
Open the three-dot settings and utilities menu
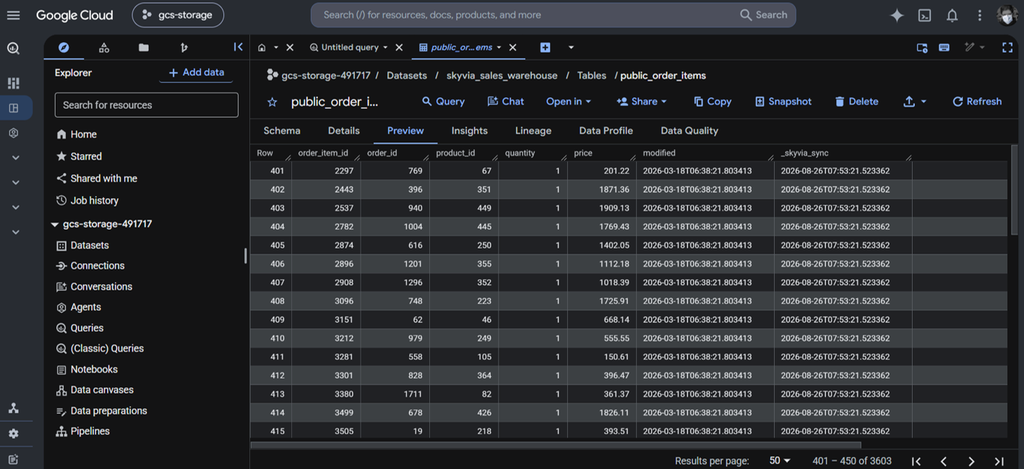[x=979, y=16]
